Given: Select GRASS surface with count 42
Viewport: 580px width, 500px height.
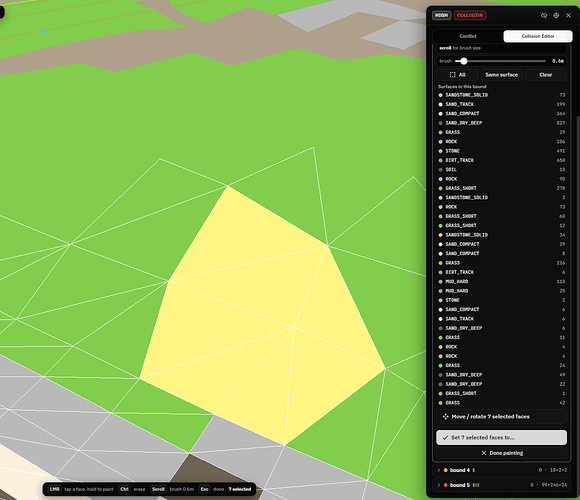Looking at the screenshot, I should pos(501,403).
